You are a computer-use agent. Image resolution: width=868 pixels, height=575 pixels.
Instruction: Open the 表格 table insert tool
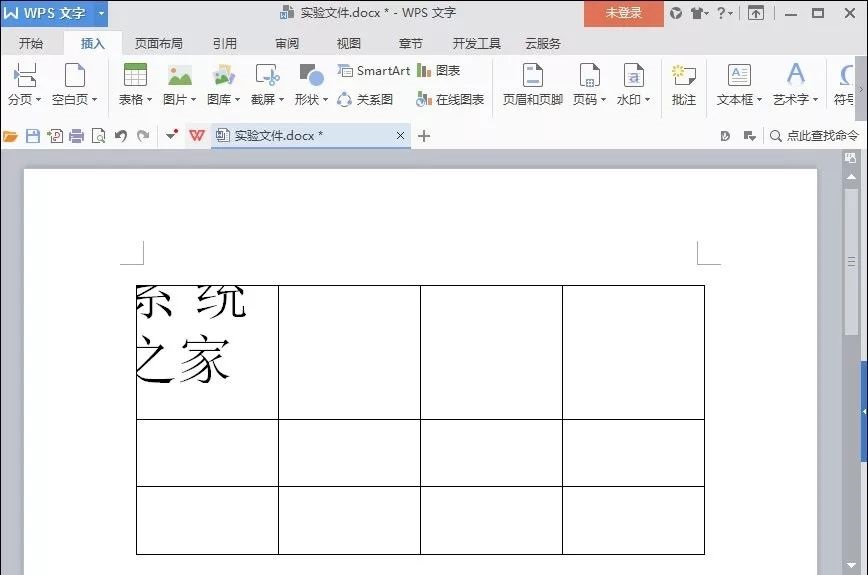coord(135,84)
